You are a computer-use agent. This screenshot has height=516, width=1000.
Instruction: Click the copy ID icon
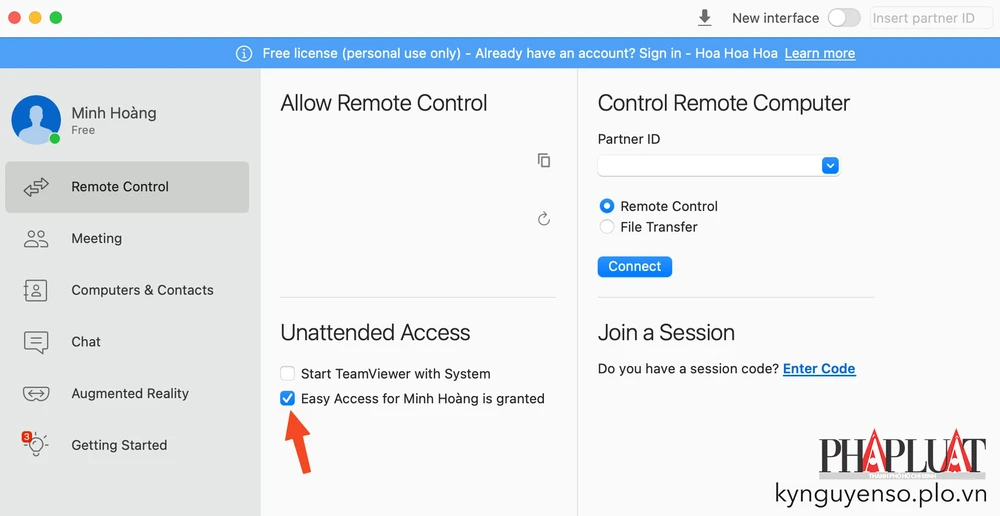[544, 160]
